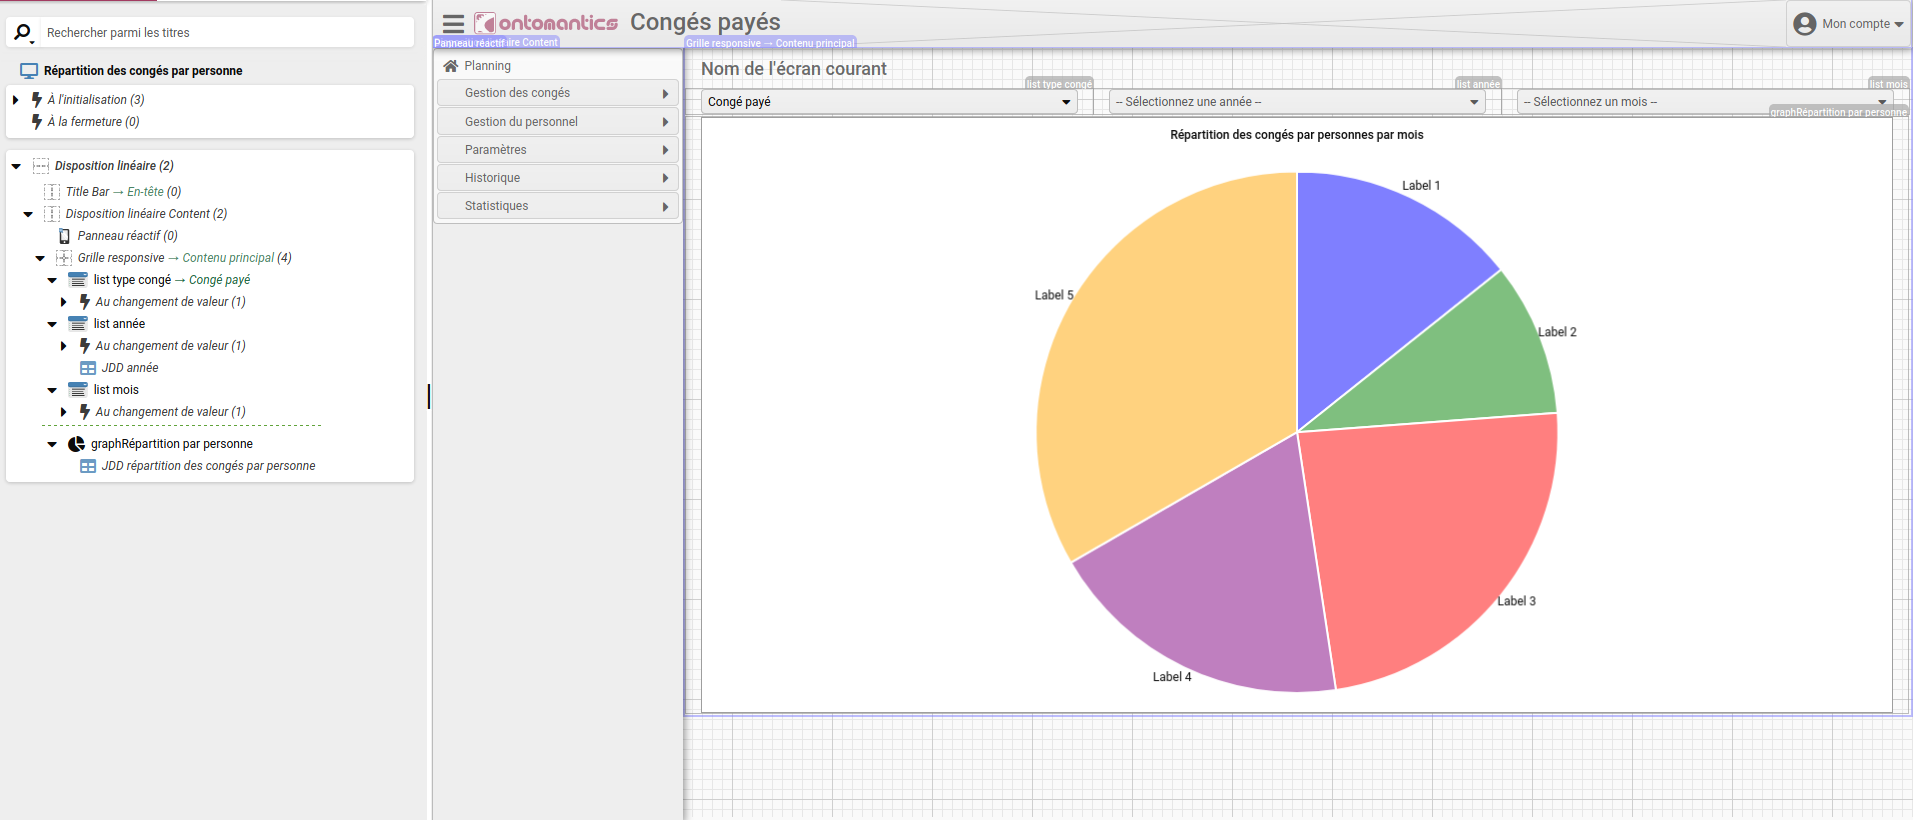The image size is (1913, 820).
Task: Click the Mon compte user avatar icon
Action: point(1804,24)
